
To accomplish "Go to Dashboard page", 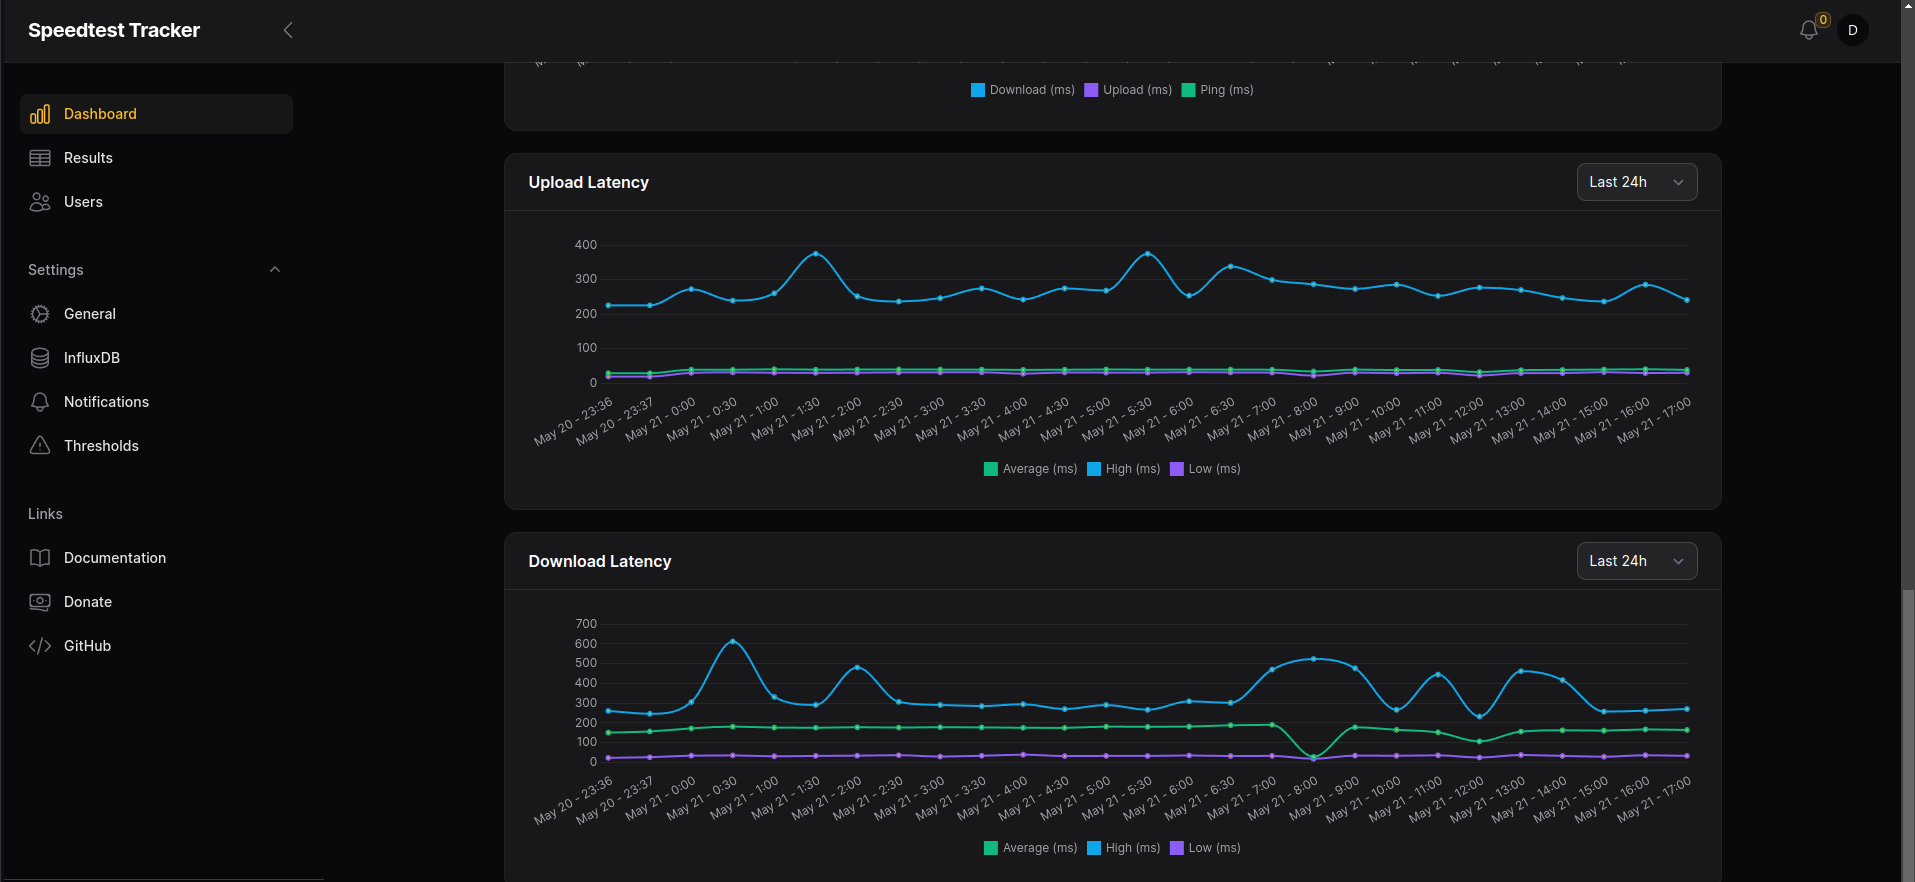I will [x=156, y=114].
